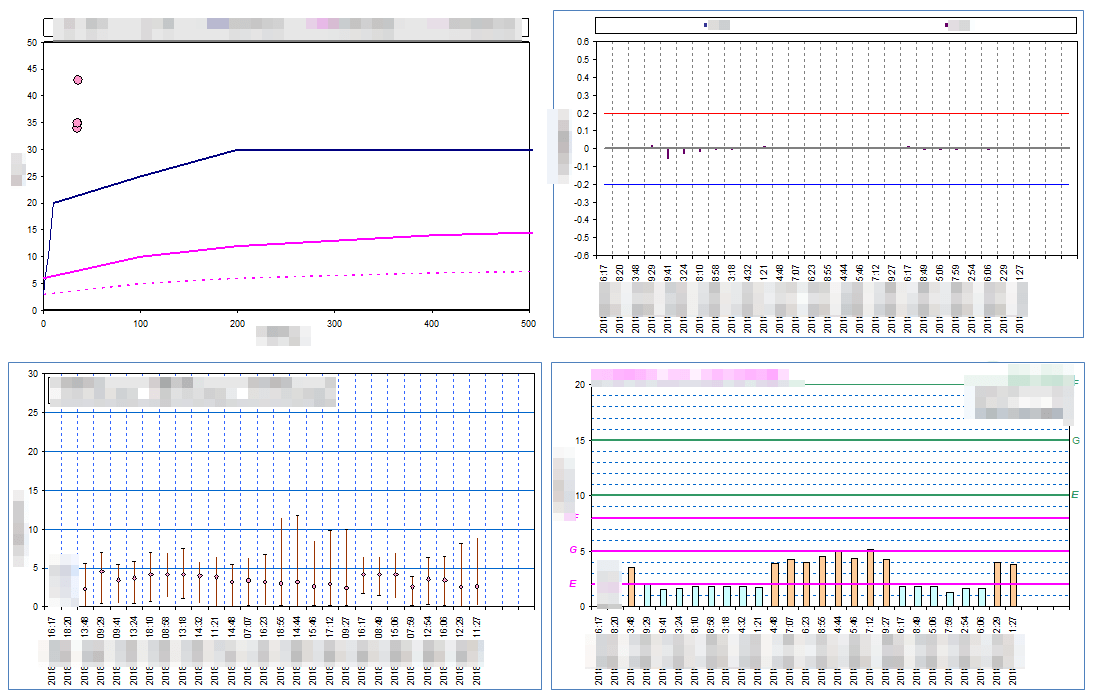Select the tallest orange bar at 7:12
Viewport: 1093px width, 700px height.
pos(870,578)
